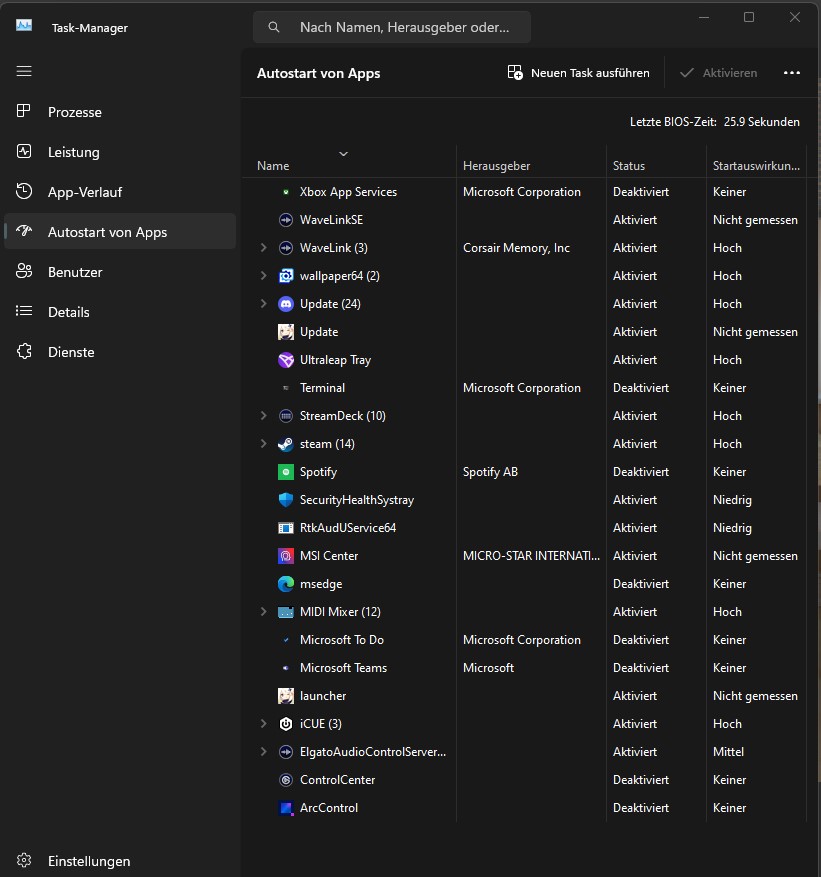821x877 pixels.
Task: Click the launcher app icon
Action: pyautogui.click(x=286, y=696)
